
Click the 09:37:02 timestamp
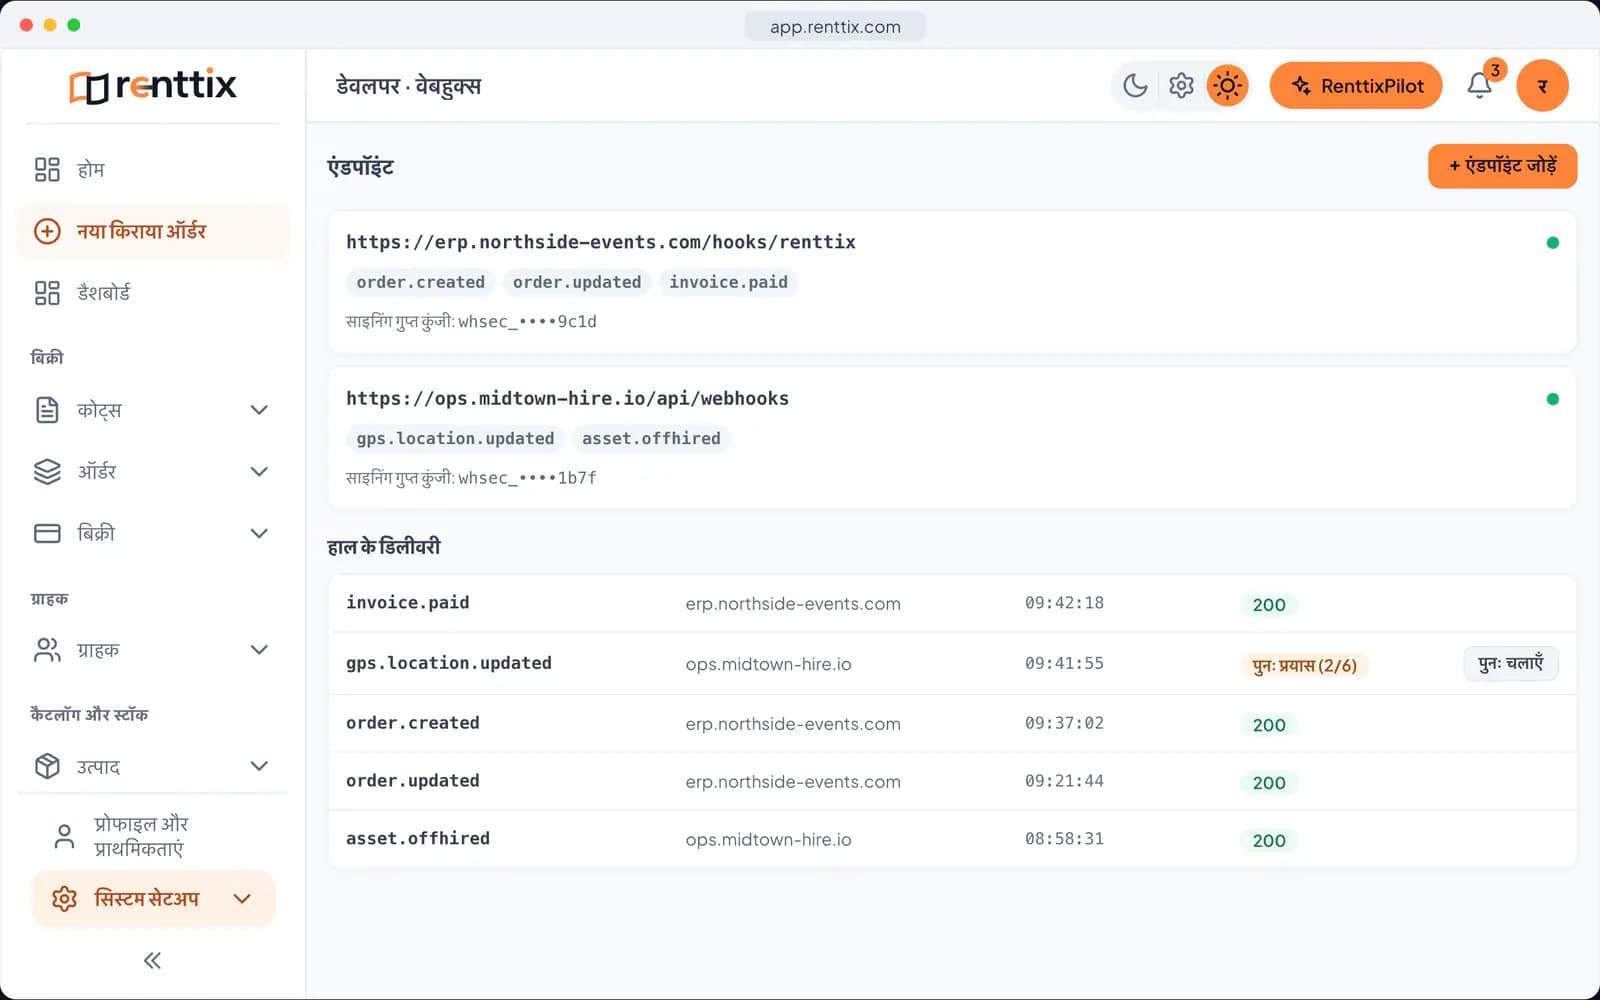(x=1064, y=723)
